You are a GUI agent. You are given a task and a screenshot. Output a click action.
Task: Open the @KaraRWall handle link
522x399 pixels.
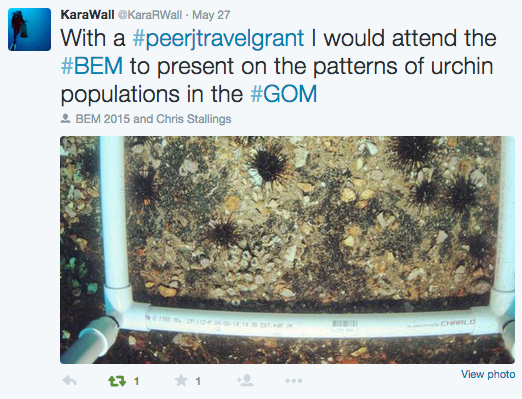coord(150,15)
